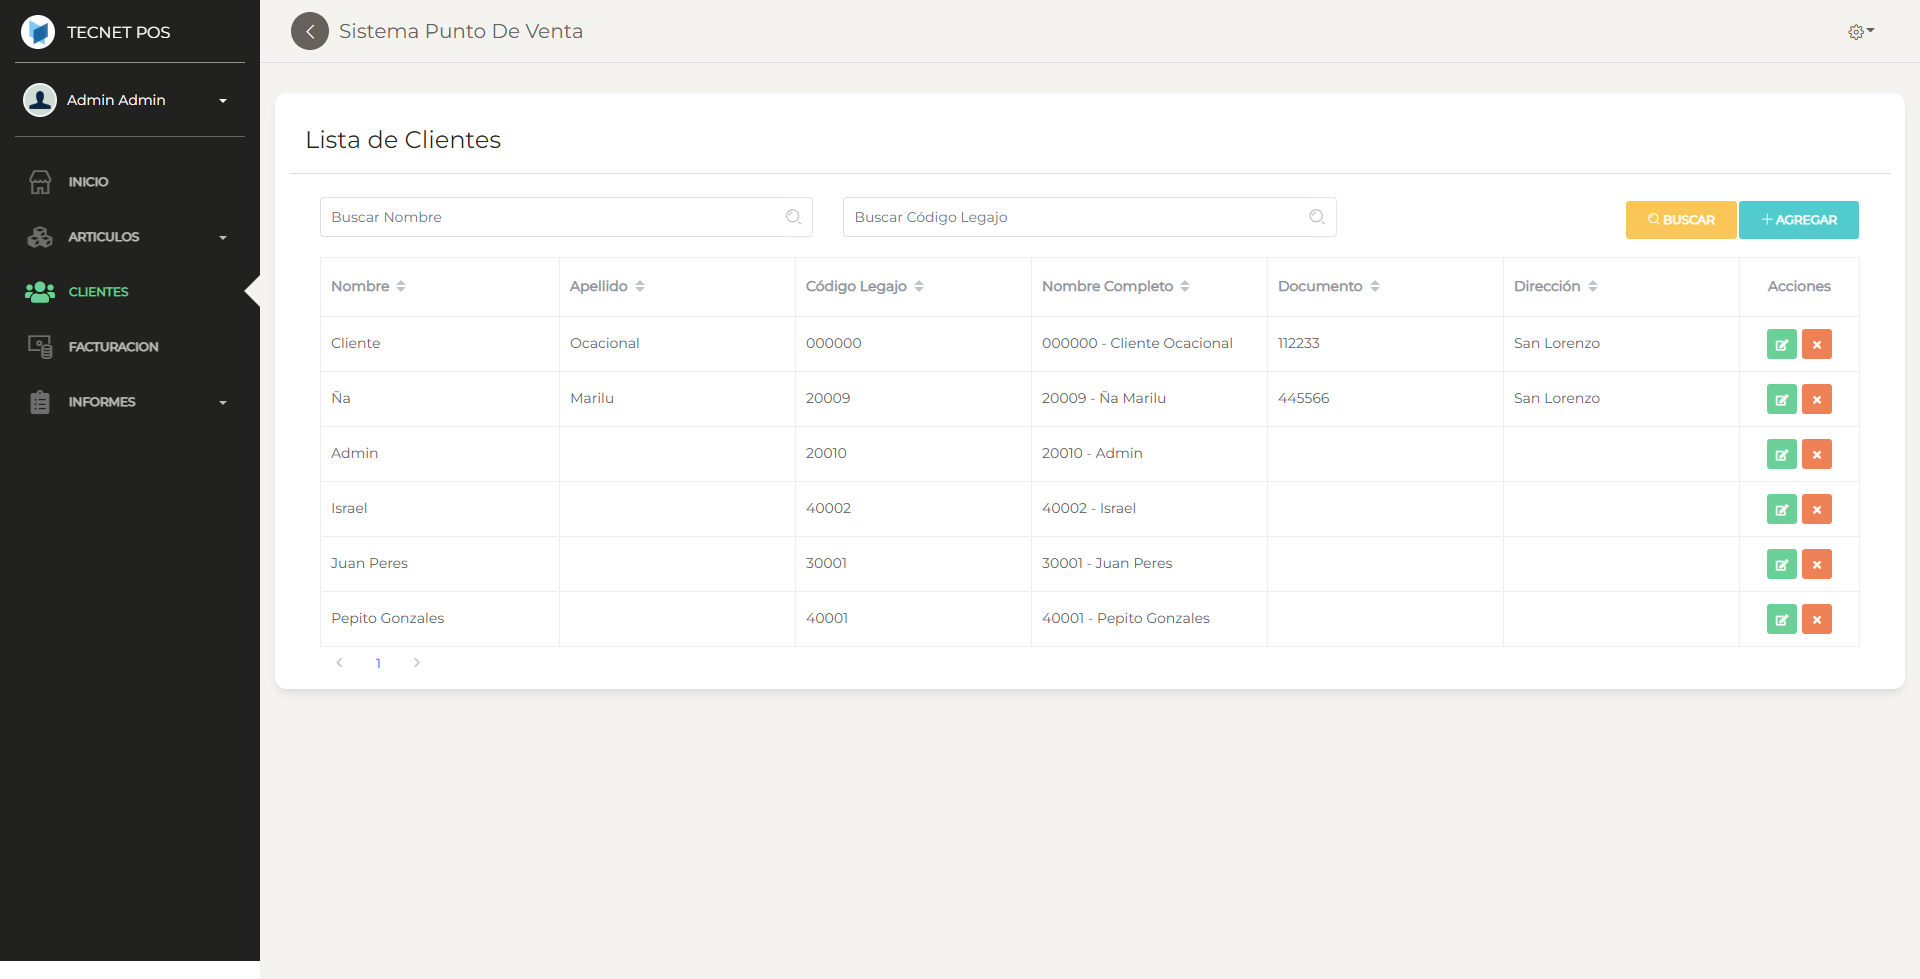Select the Inicio home icon
This screenshot has width=1920, height=979.
click(x=40, y=181)
